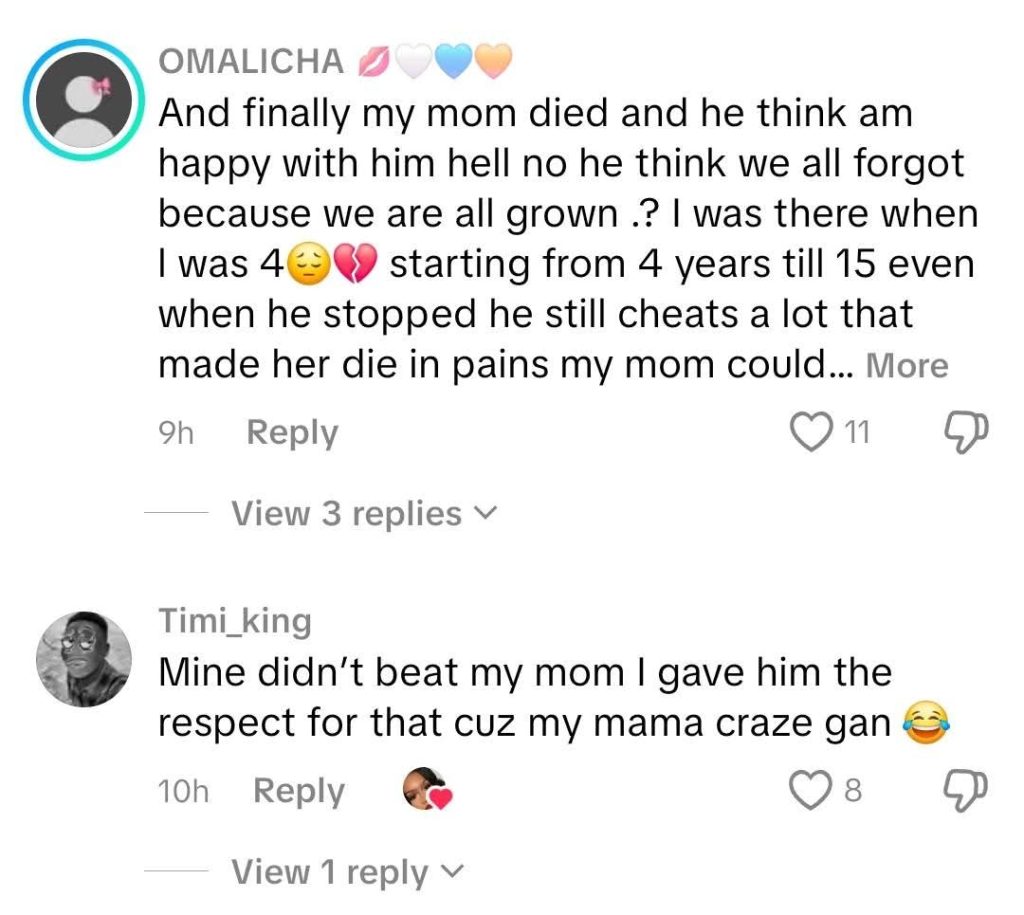Select the 10h timestamp
The width and height of the screenshot is (1024, 915).
pos(183,791)
